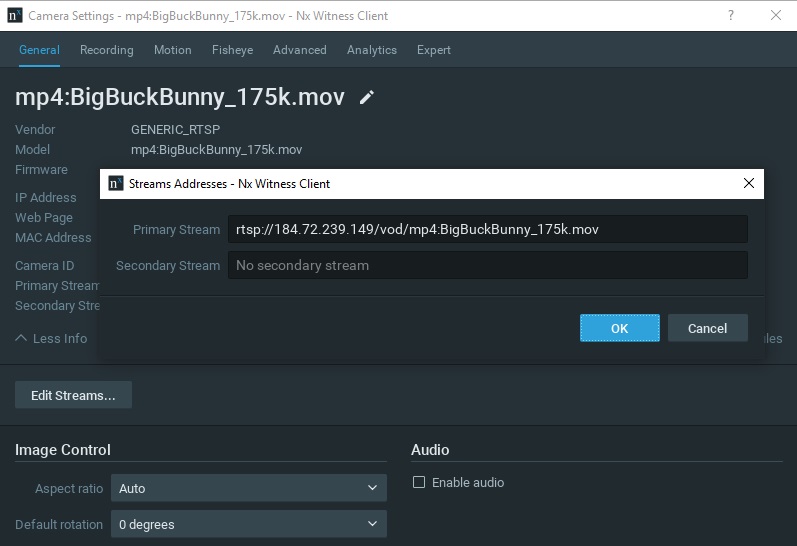Open the Motion tab
Viewport: 797px width, 546px height.
173,50
